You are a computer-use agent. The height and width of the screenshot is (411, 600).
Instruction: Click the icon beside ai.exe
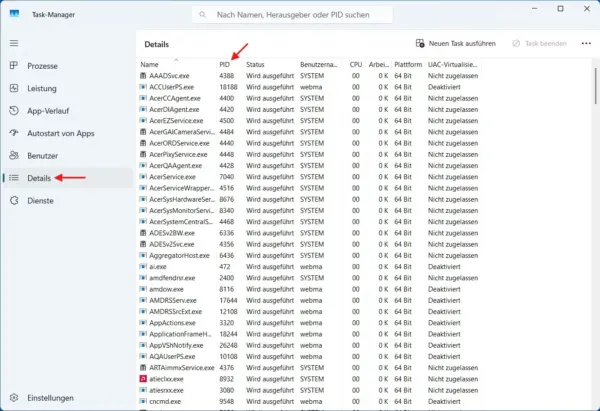[143, 266]
